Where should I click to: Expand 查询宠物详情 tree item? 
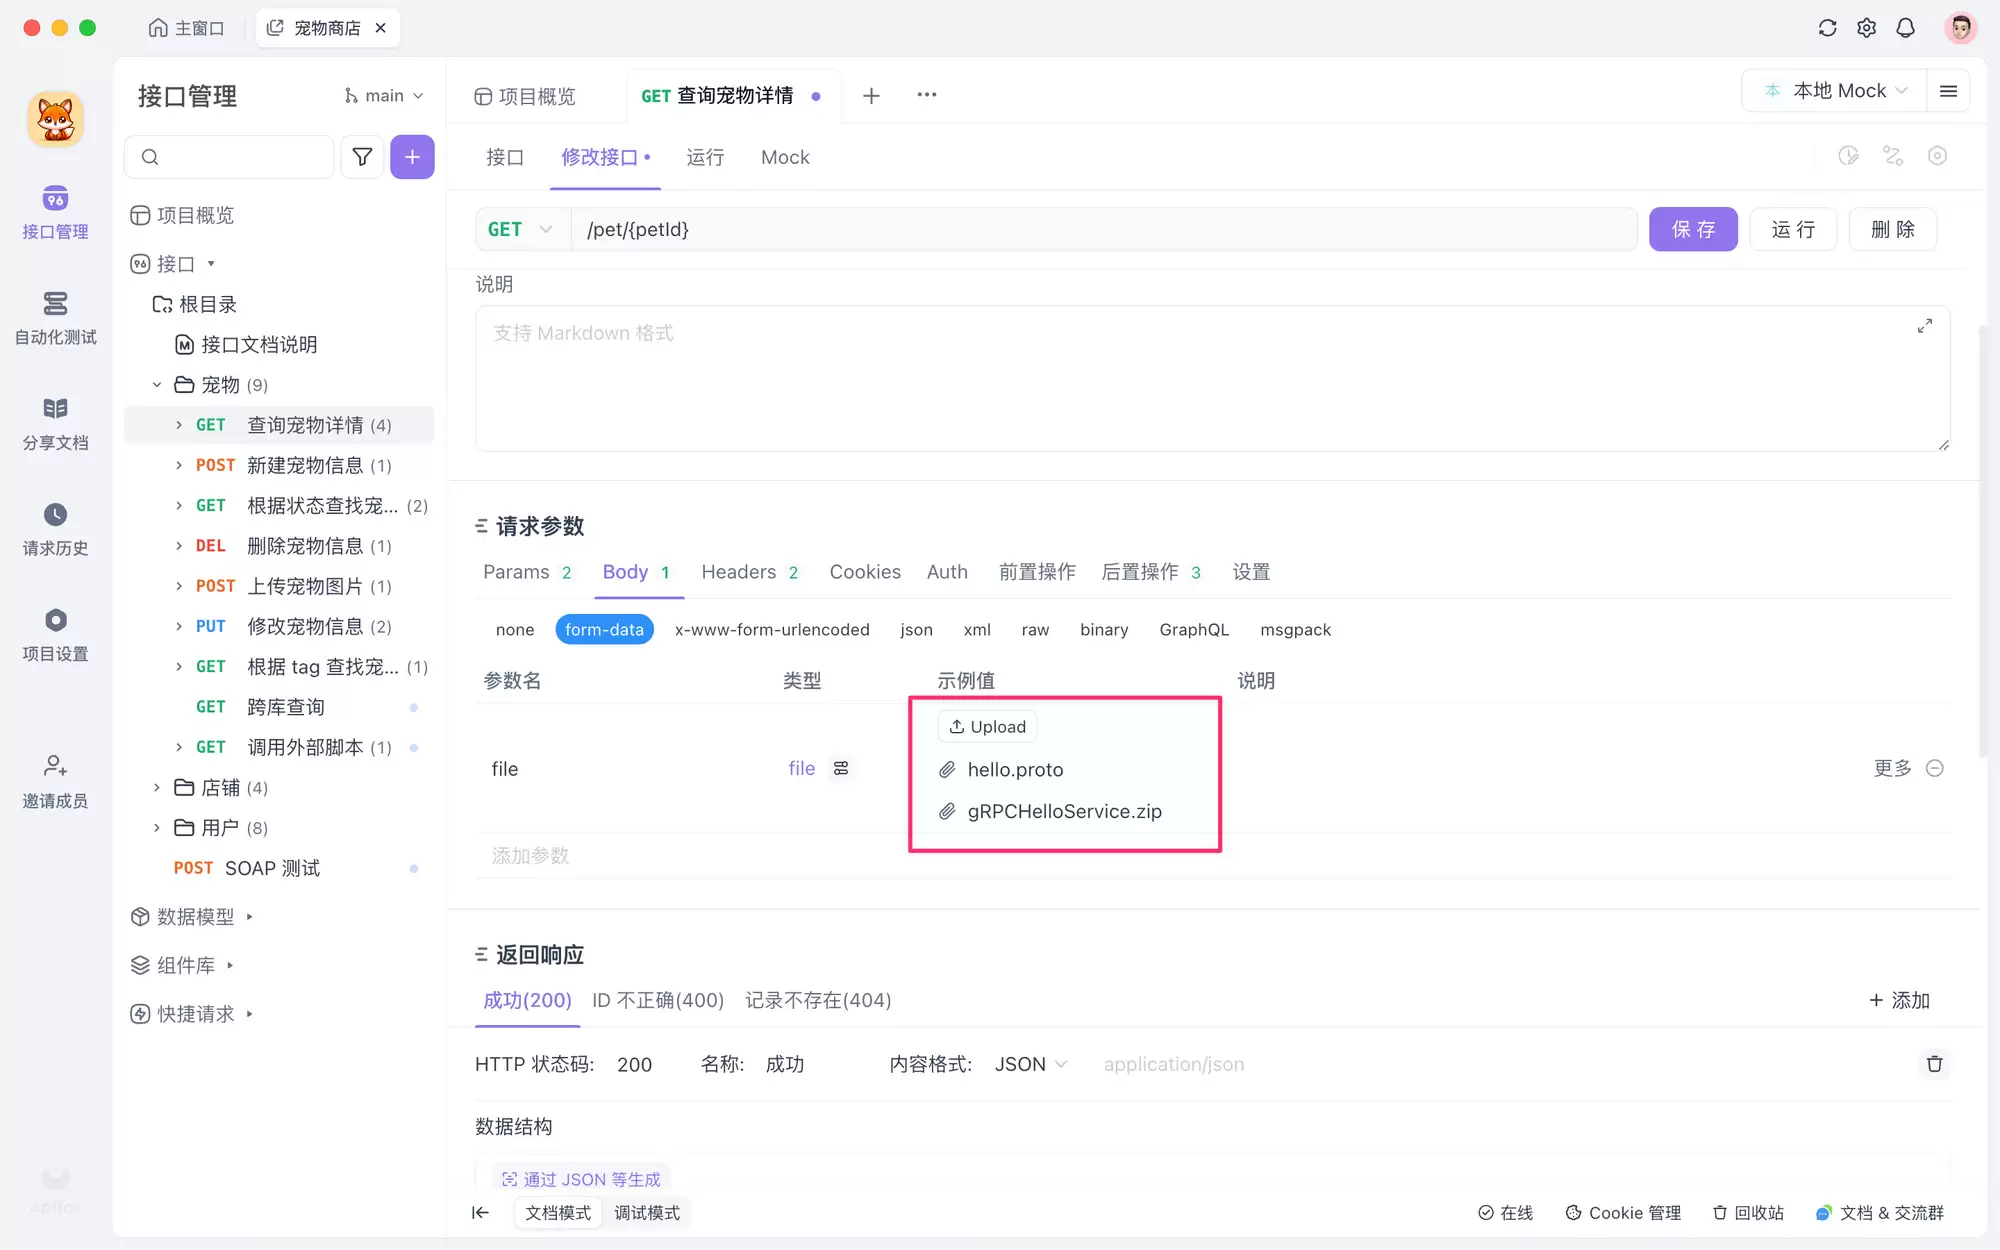pyautogui.click(x=179, y=425)
